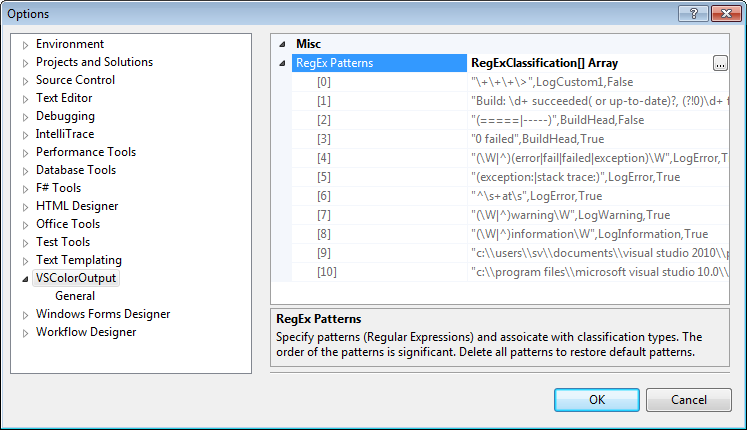Screen dimensions: 747x430
Task: Open the Projects and Solutions category
Action: [94, 62]
